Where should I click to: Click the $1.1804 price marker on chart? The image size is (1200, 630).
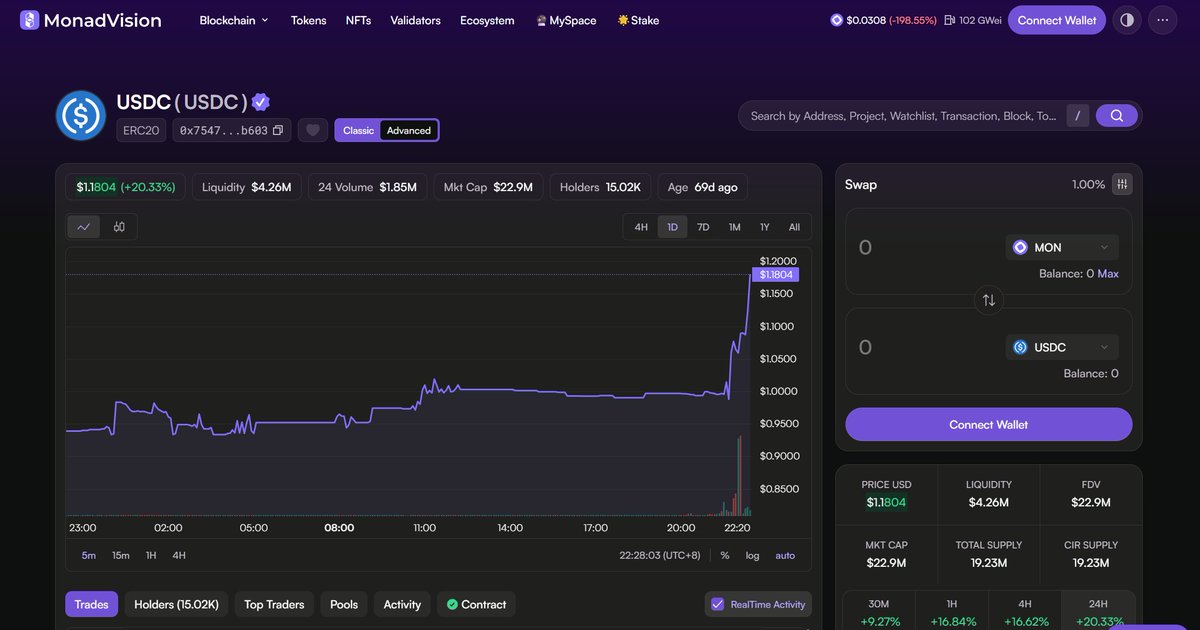tap(776, 274)
